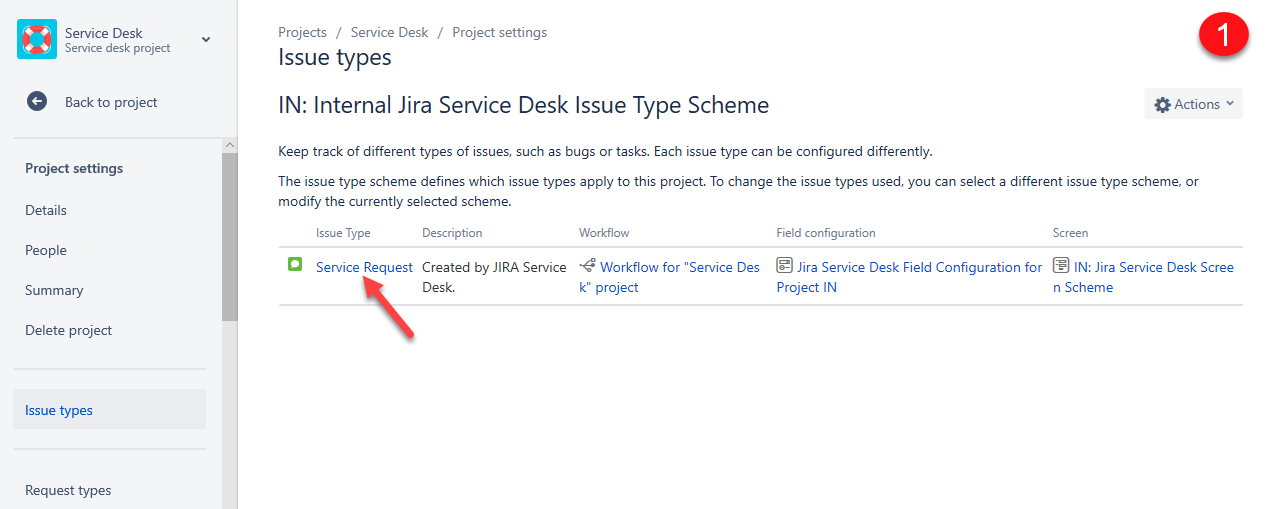Open Request types in the sidebar
Screen dimensions: 1265x509
(68, 490)
